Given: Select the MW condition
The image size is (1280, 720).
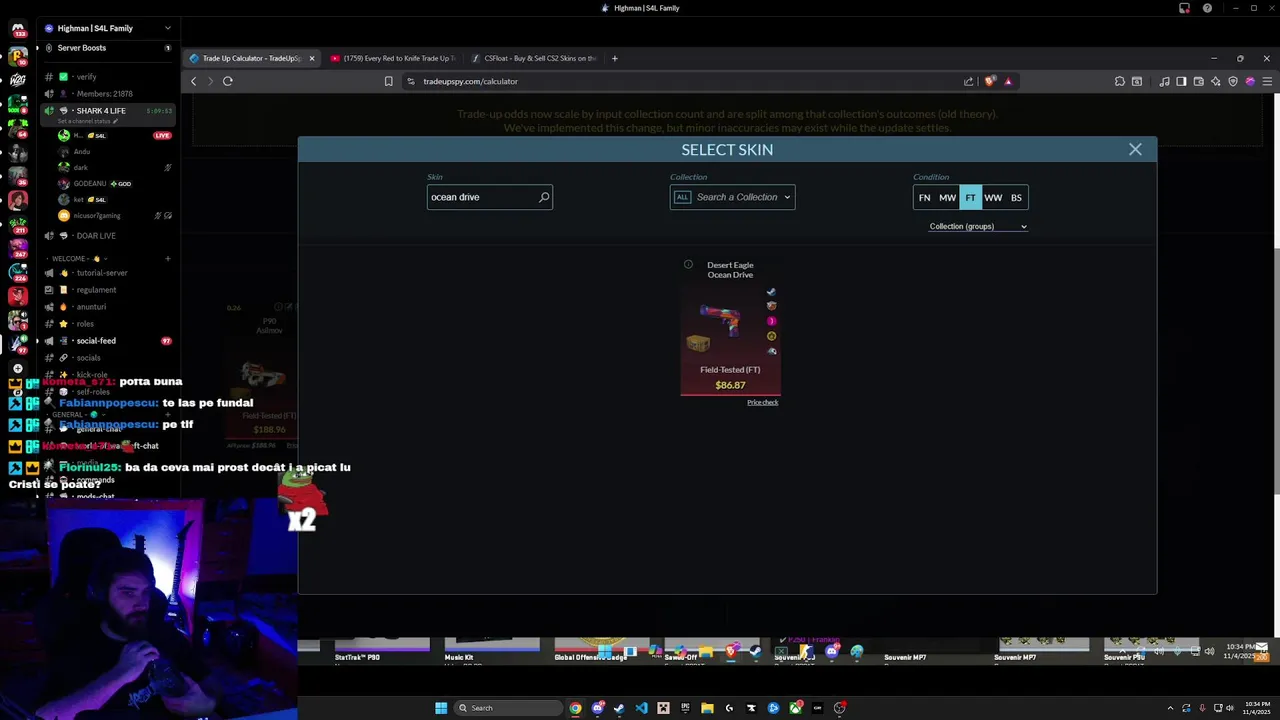Looking at the screenshot, I should 947,198.
